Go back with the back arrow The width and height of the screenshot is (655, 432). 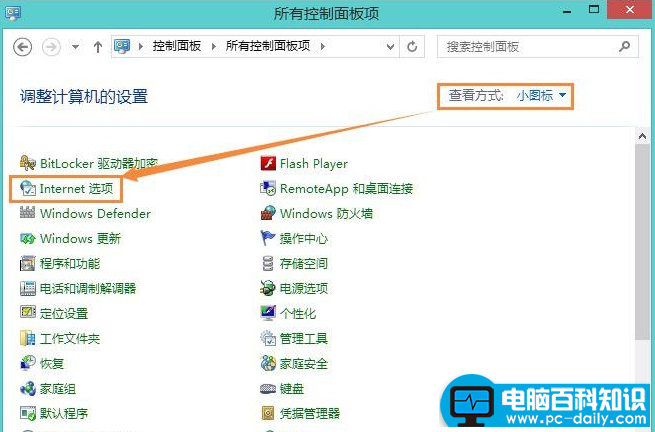tap(23, 47)
